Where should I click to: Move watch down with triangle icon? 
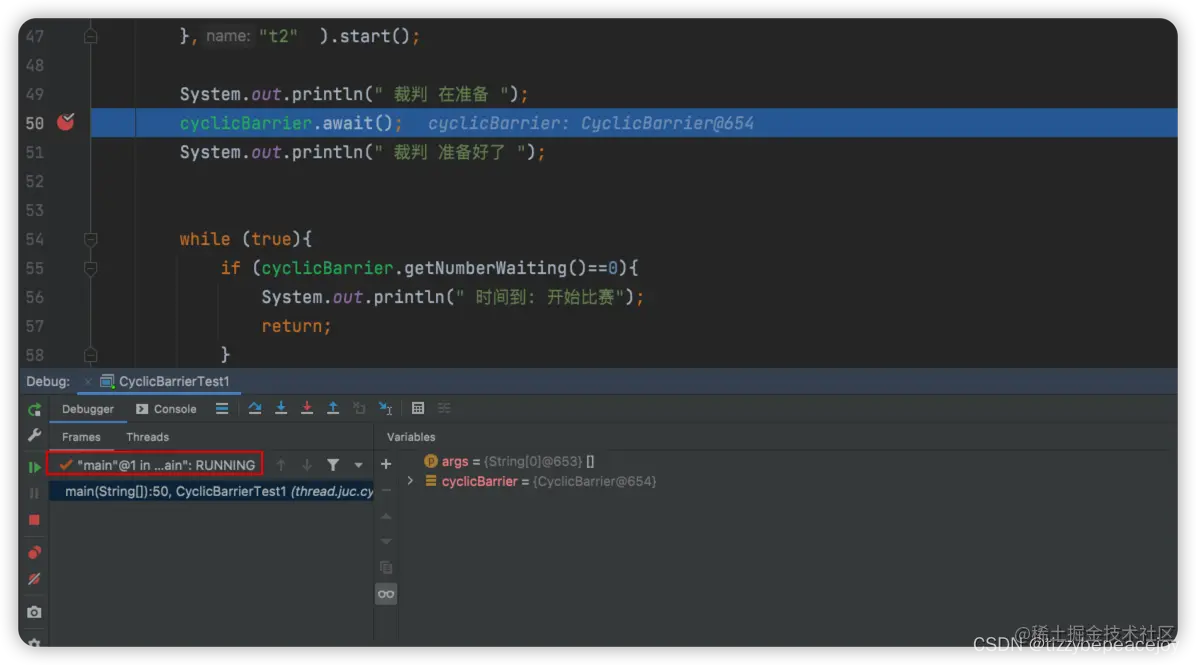coord(386,541)
